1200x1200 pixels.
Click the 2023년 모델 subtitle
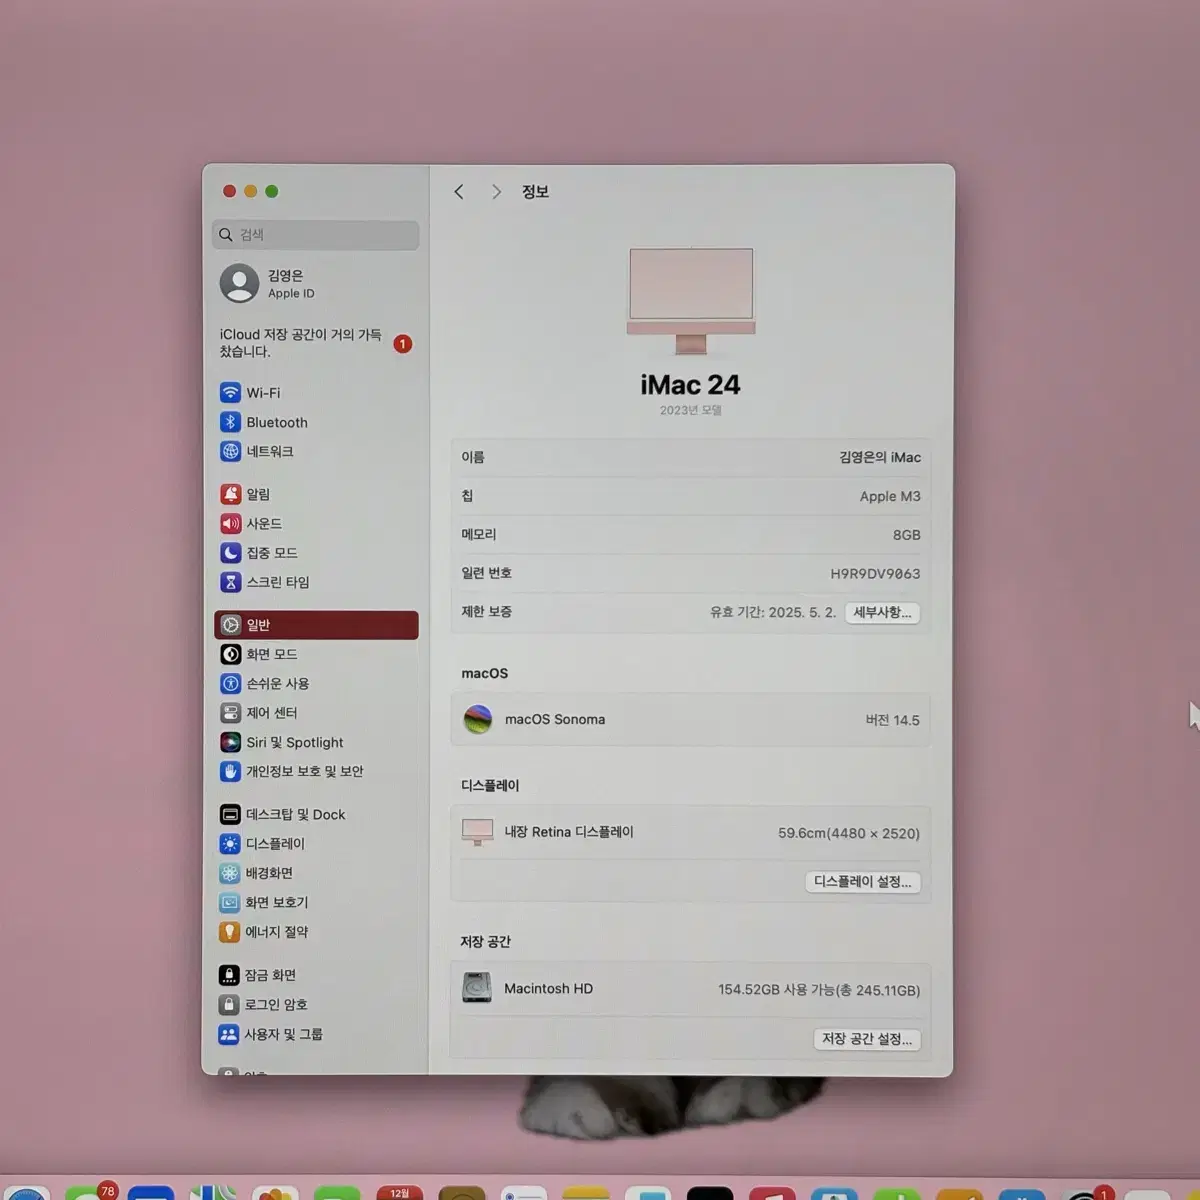click(x=691, y=410)
